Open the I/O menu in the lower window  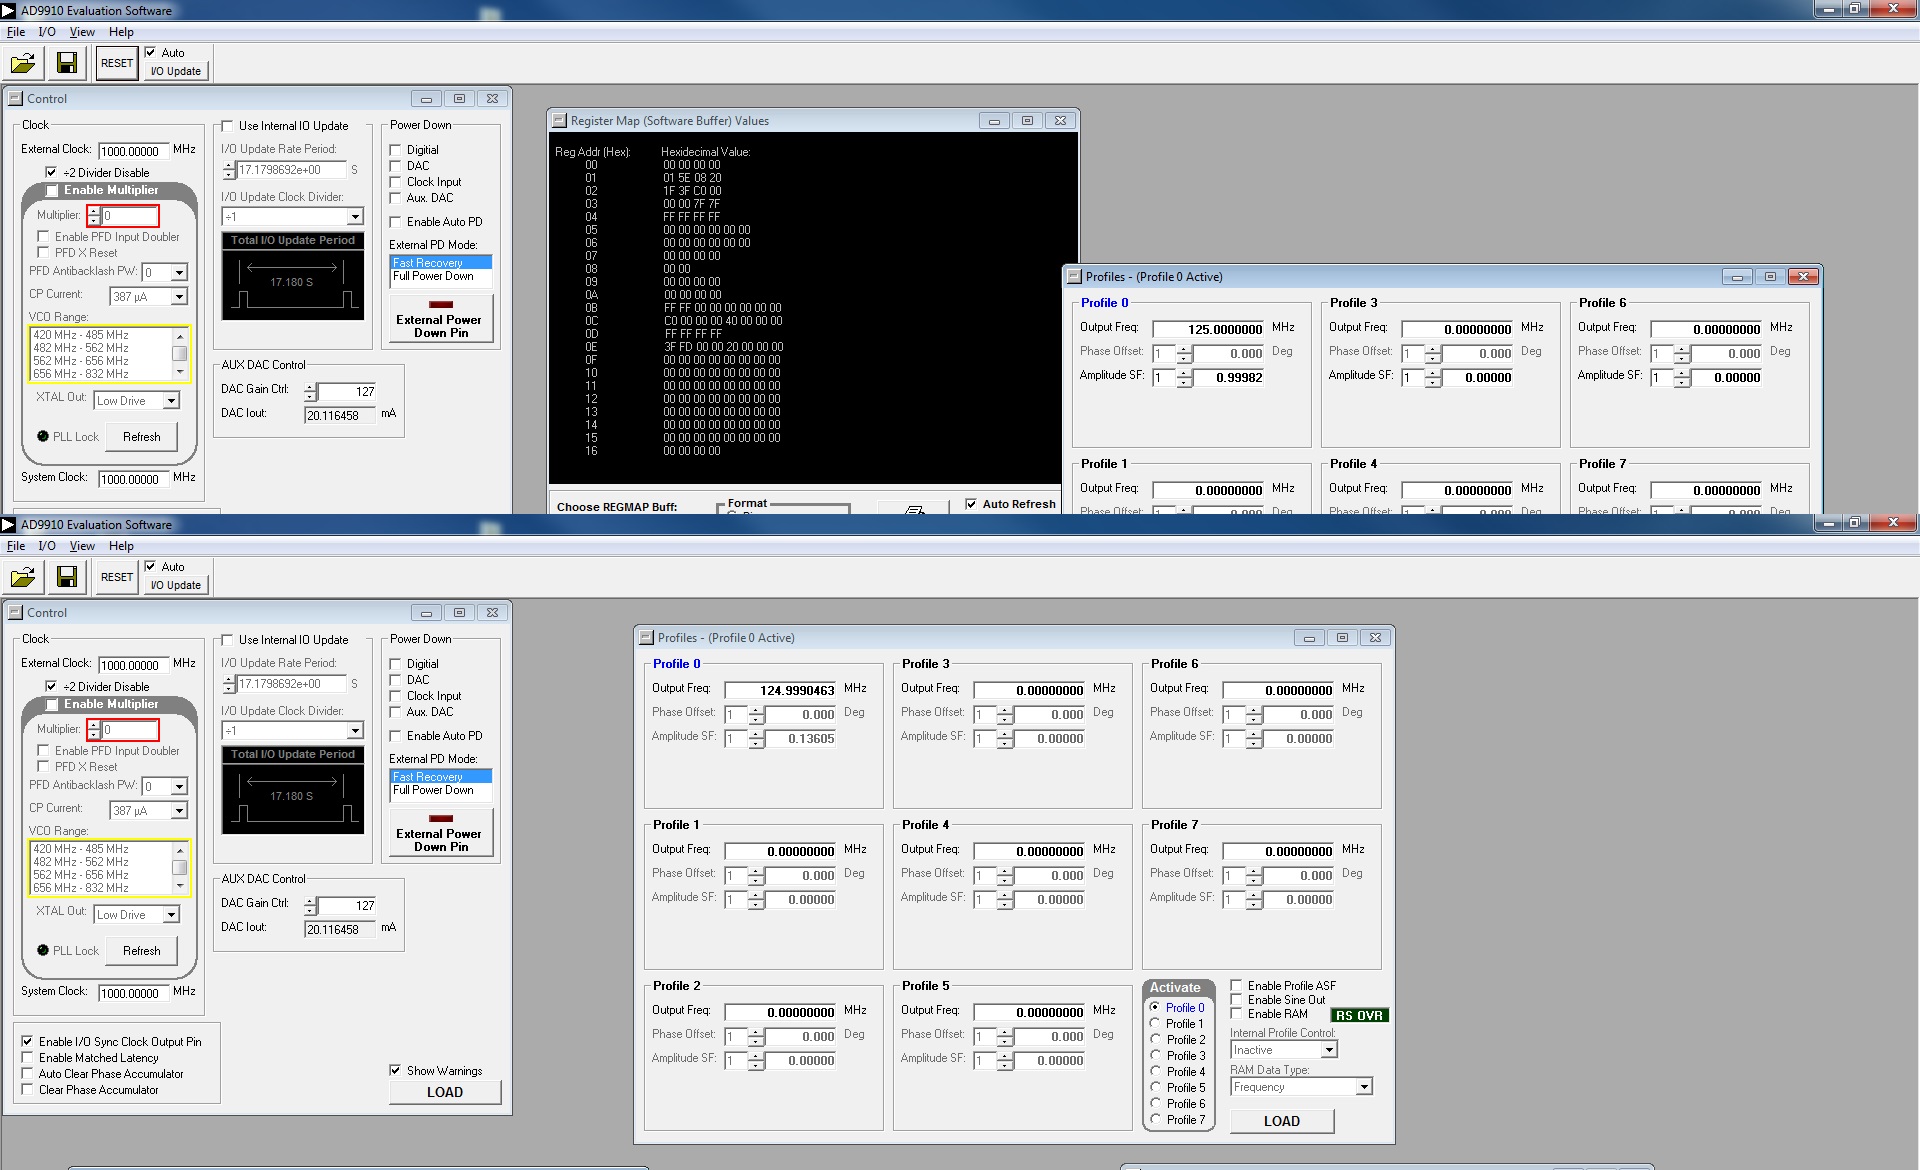[x=47, y=546]
